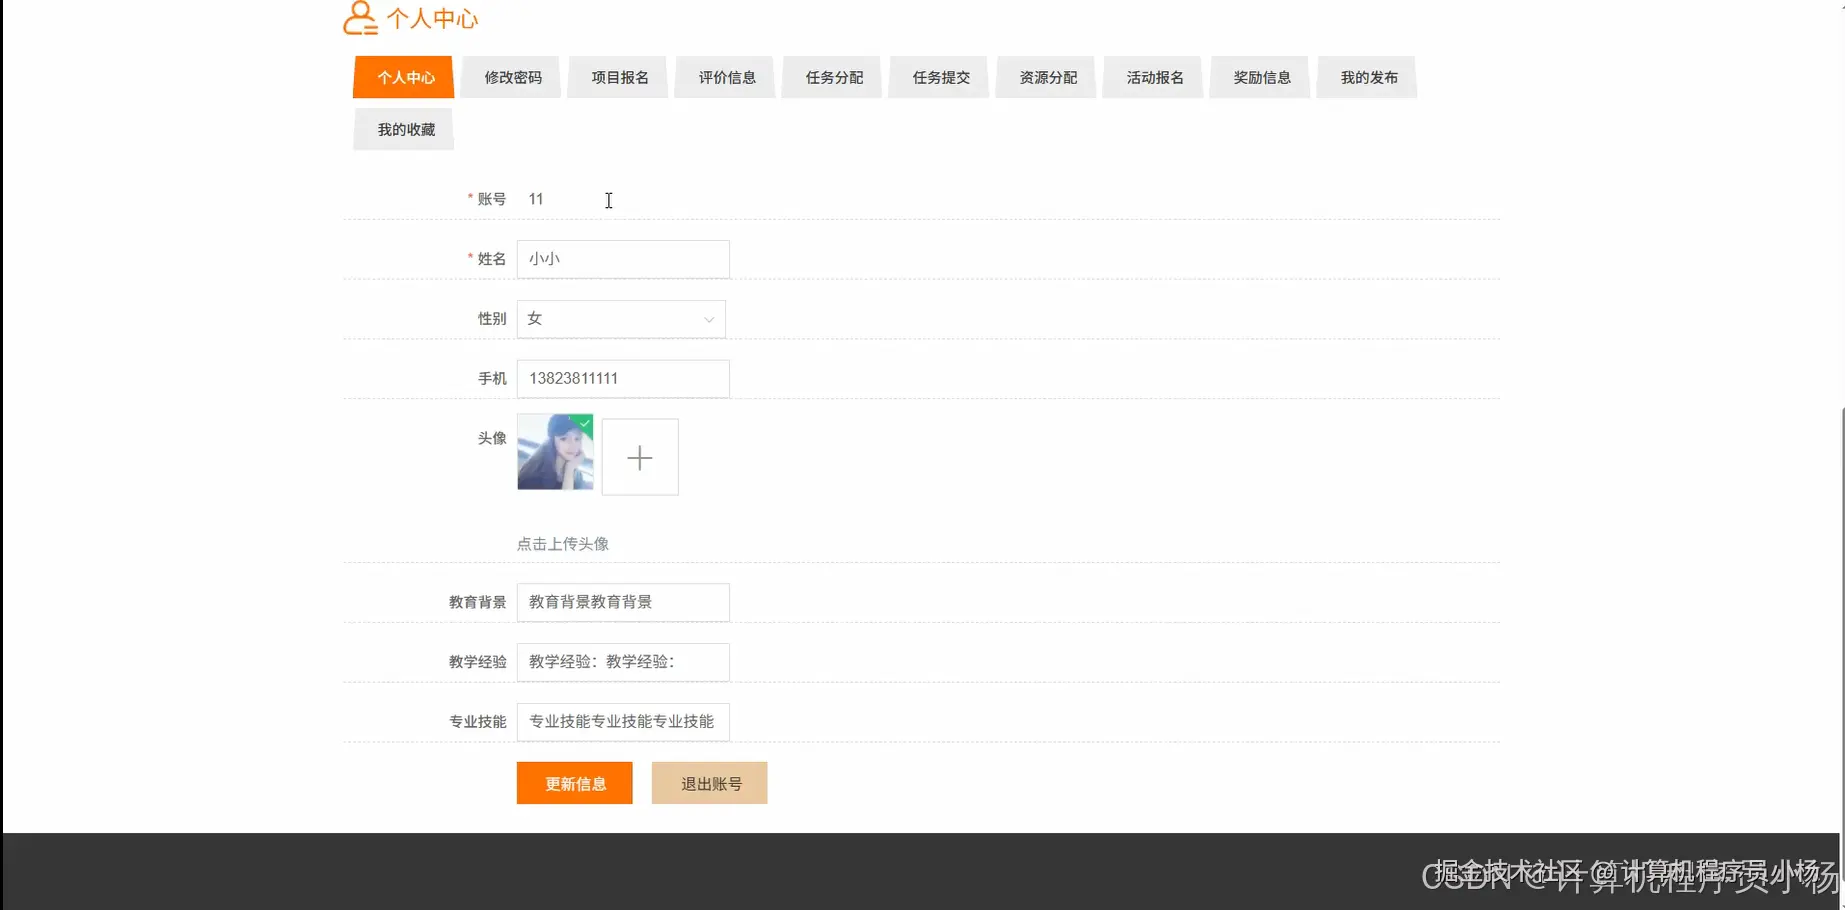Viewport: 1845px width, 910px height.
Task: Click the avatar photo thumbnail
Action: point(554,453)
